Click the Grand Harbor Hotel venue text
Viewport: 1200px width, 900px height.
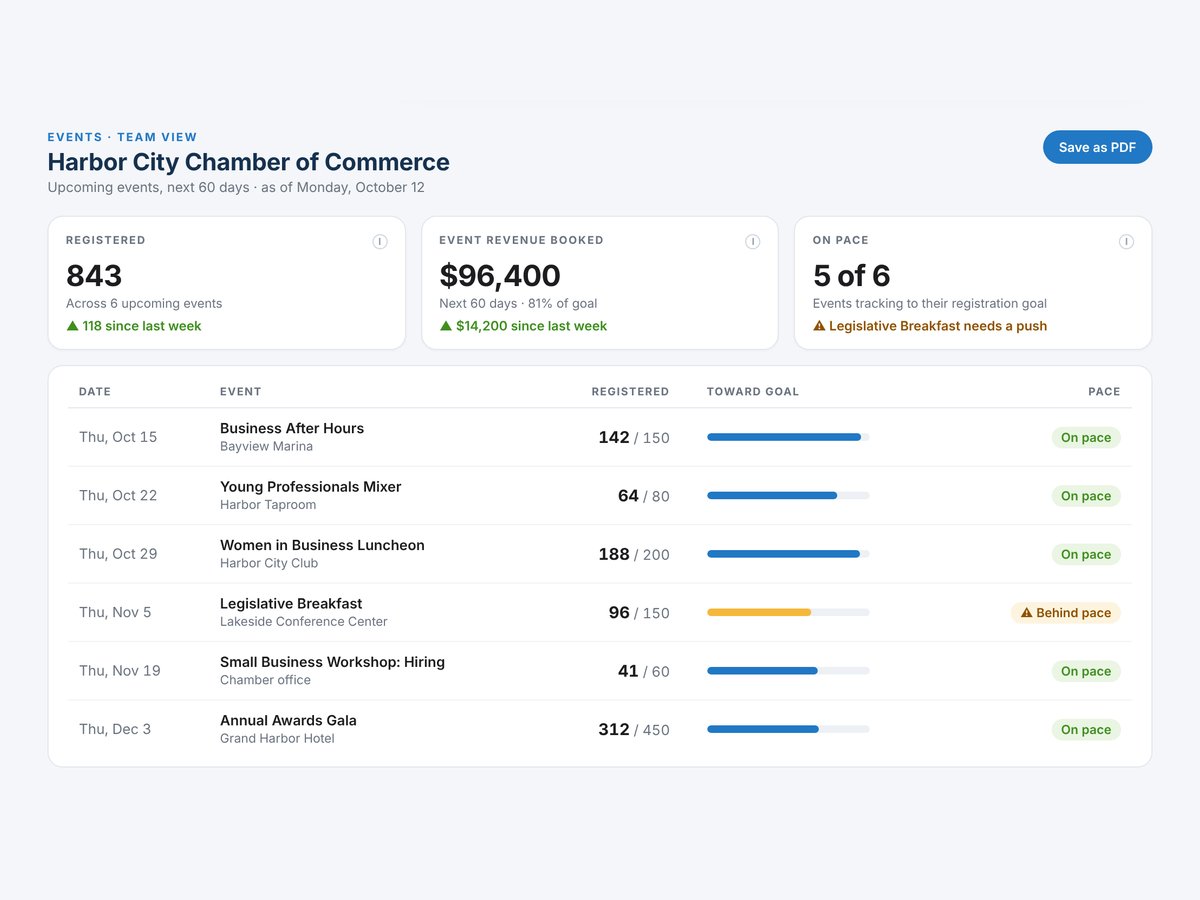click(277, 738)
